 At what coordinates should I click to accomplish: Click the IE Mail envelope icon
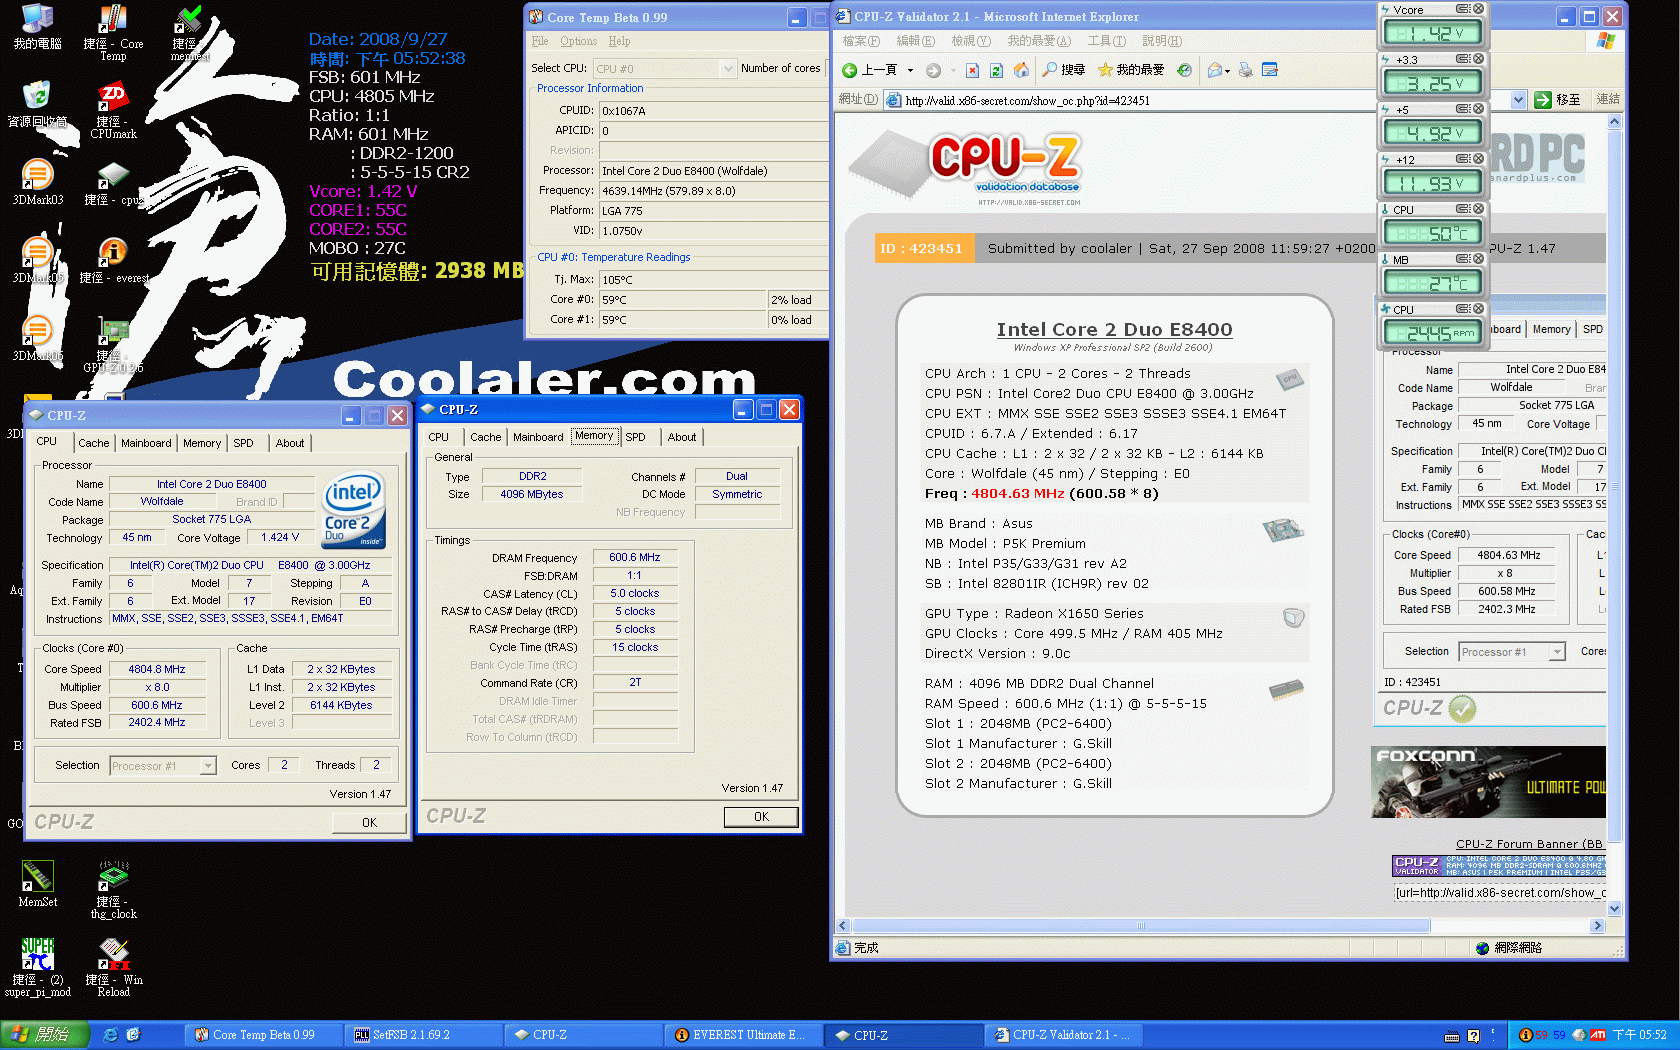click(x=1215, y=70)
